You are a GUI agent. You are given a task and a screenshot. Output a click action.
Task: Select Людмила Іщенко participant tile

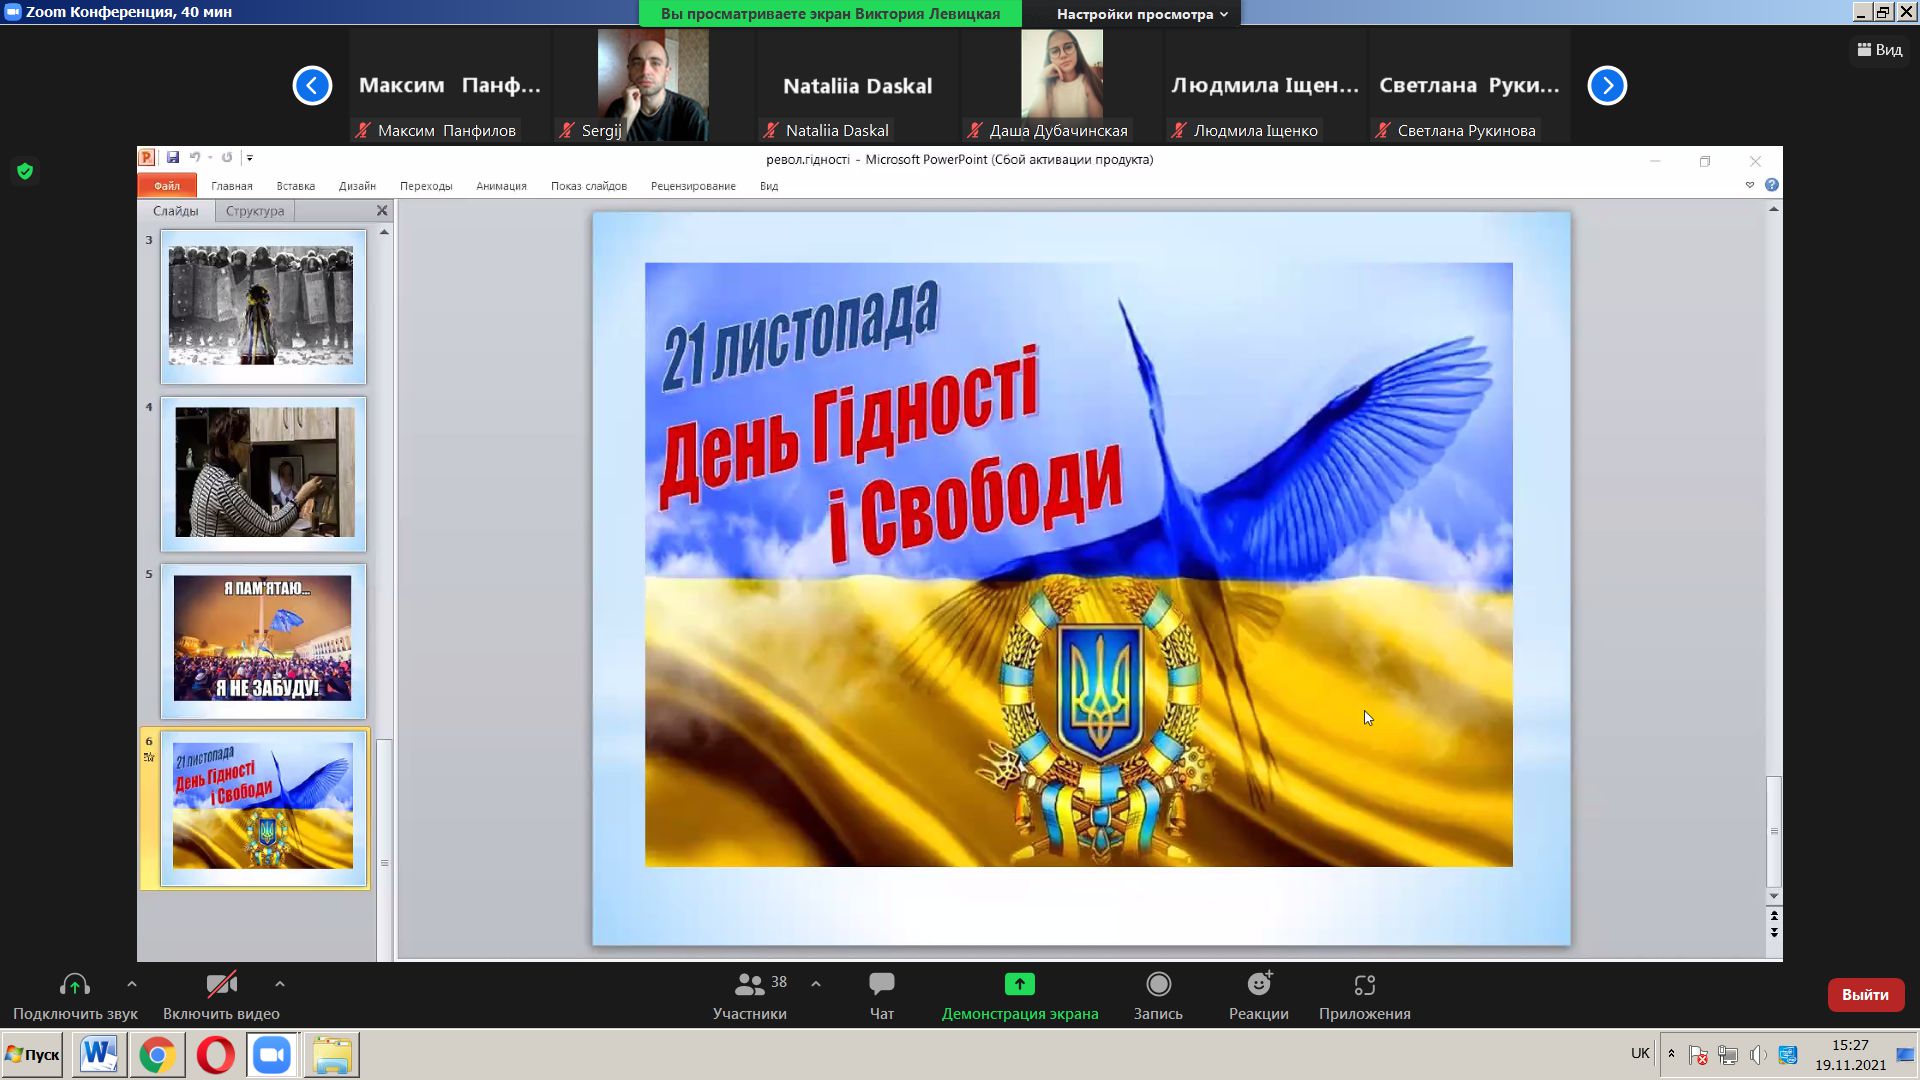click(x=1265, y=85)
